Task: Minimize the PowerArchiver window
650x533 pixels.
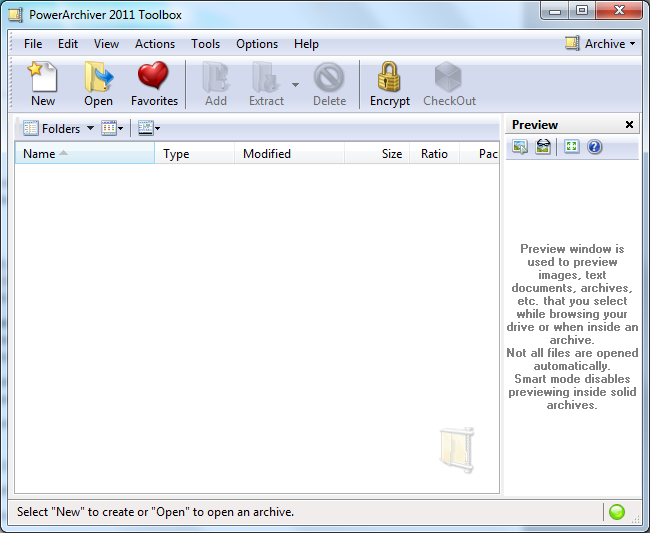Action: [555, 11]
